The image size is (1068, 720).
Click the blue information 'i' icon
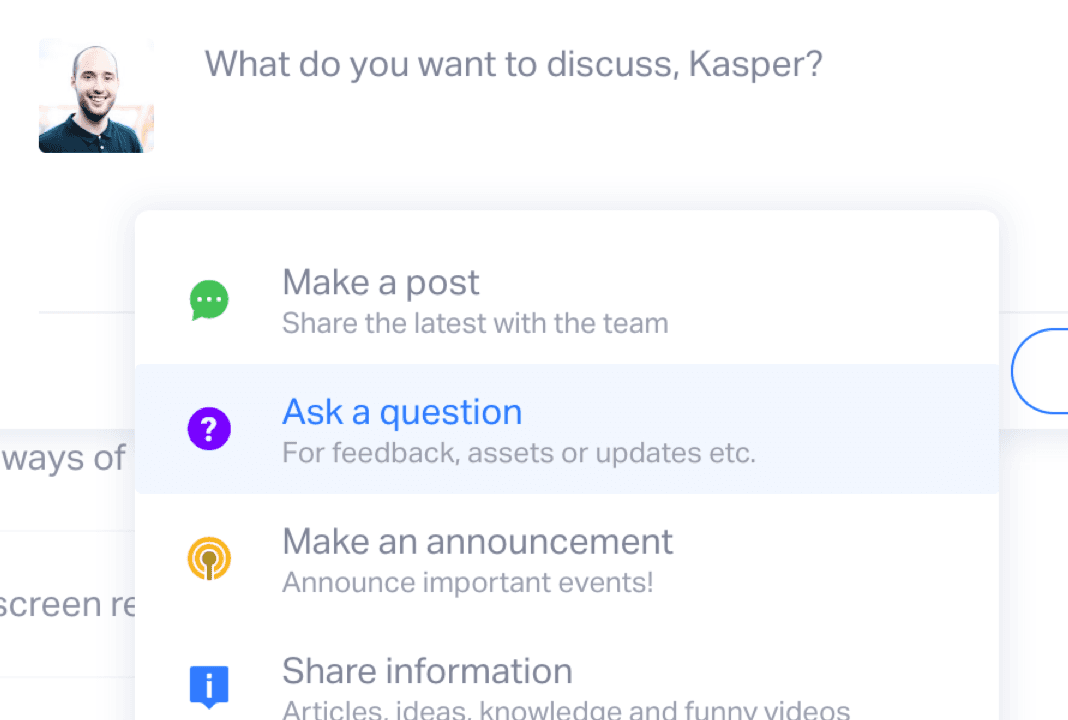pyautogui.click(x=209, y=687)
